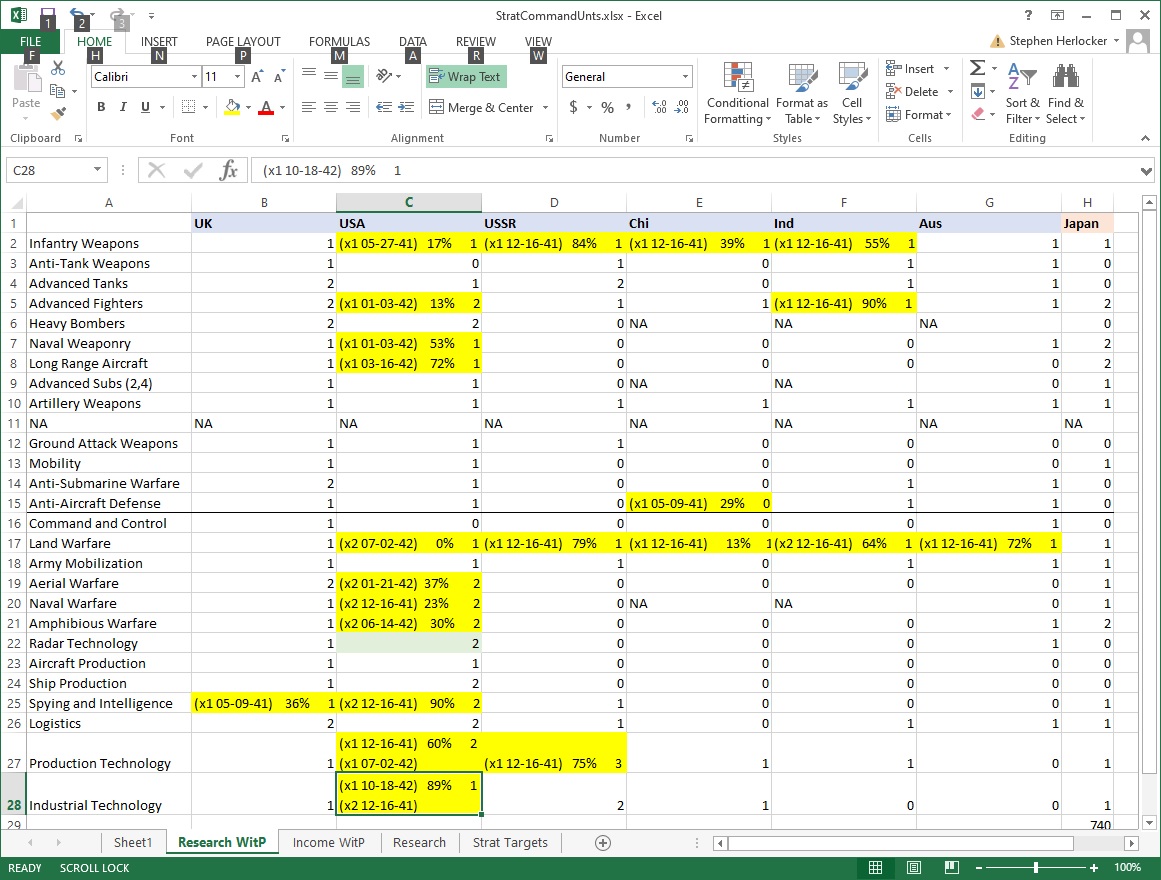Image resolution: width=1161 pixels, height=880 pixels.
Task: Switch to INSERT ribbon tab
Action: (159, 41)
